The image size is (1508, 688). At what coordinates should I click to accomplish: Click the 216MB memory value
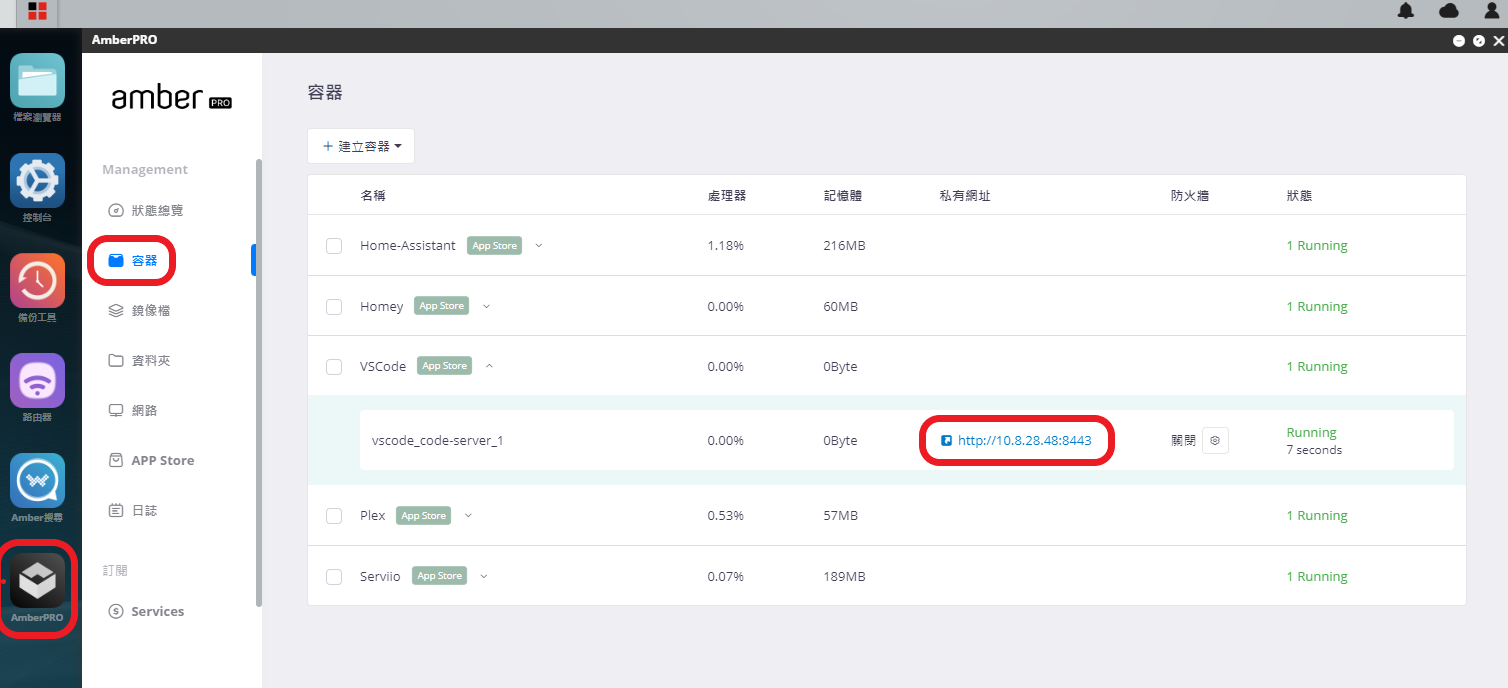[x=845, y=246]
